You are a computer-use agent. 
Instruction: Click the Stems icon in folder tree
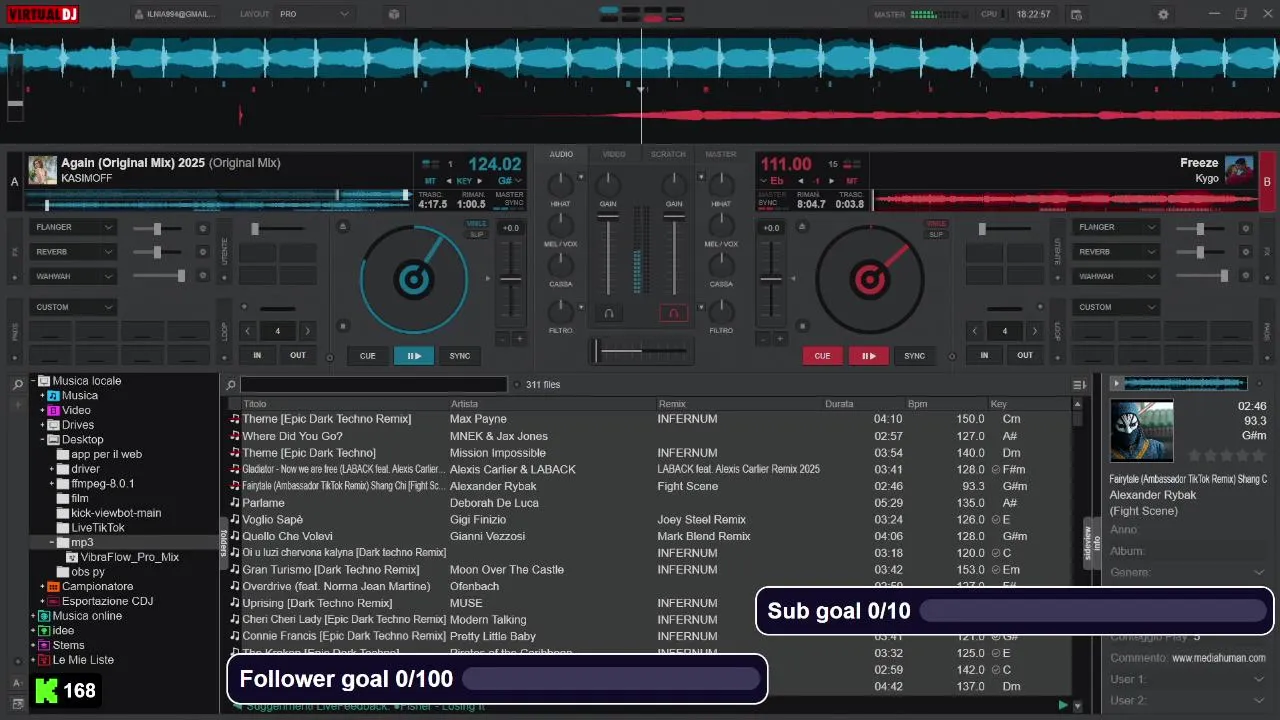coord(43,646)
